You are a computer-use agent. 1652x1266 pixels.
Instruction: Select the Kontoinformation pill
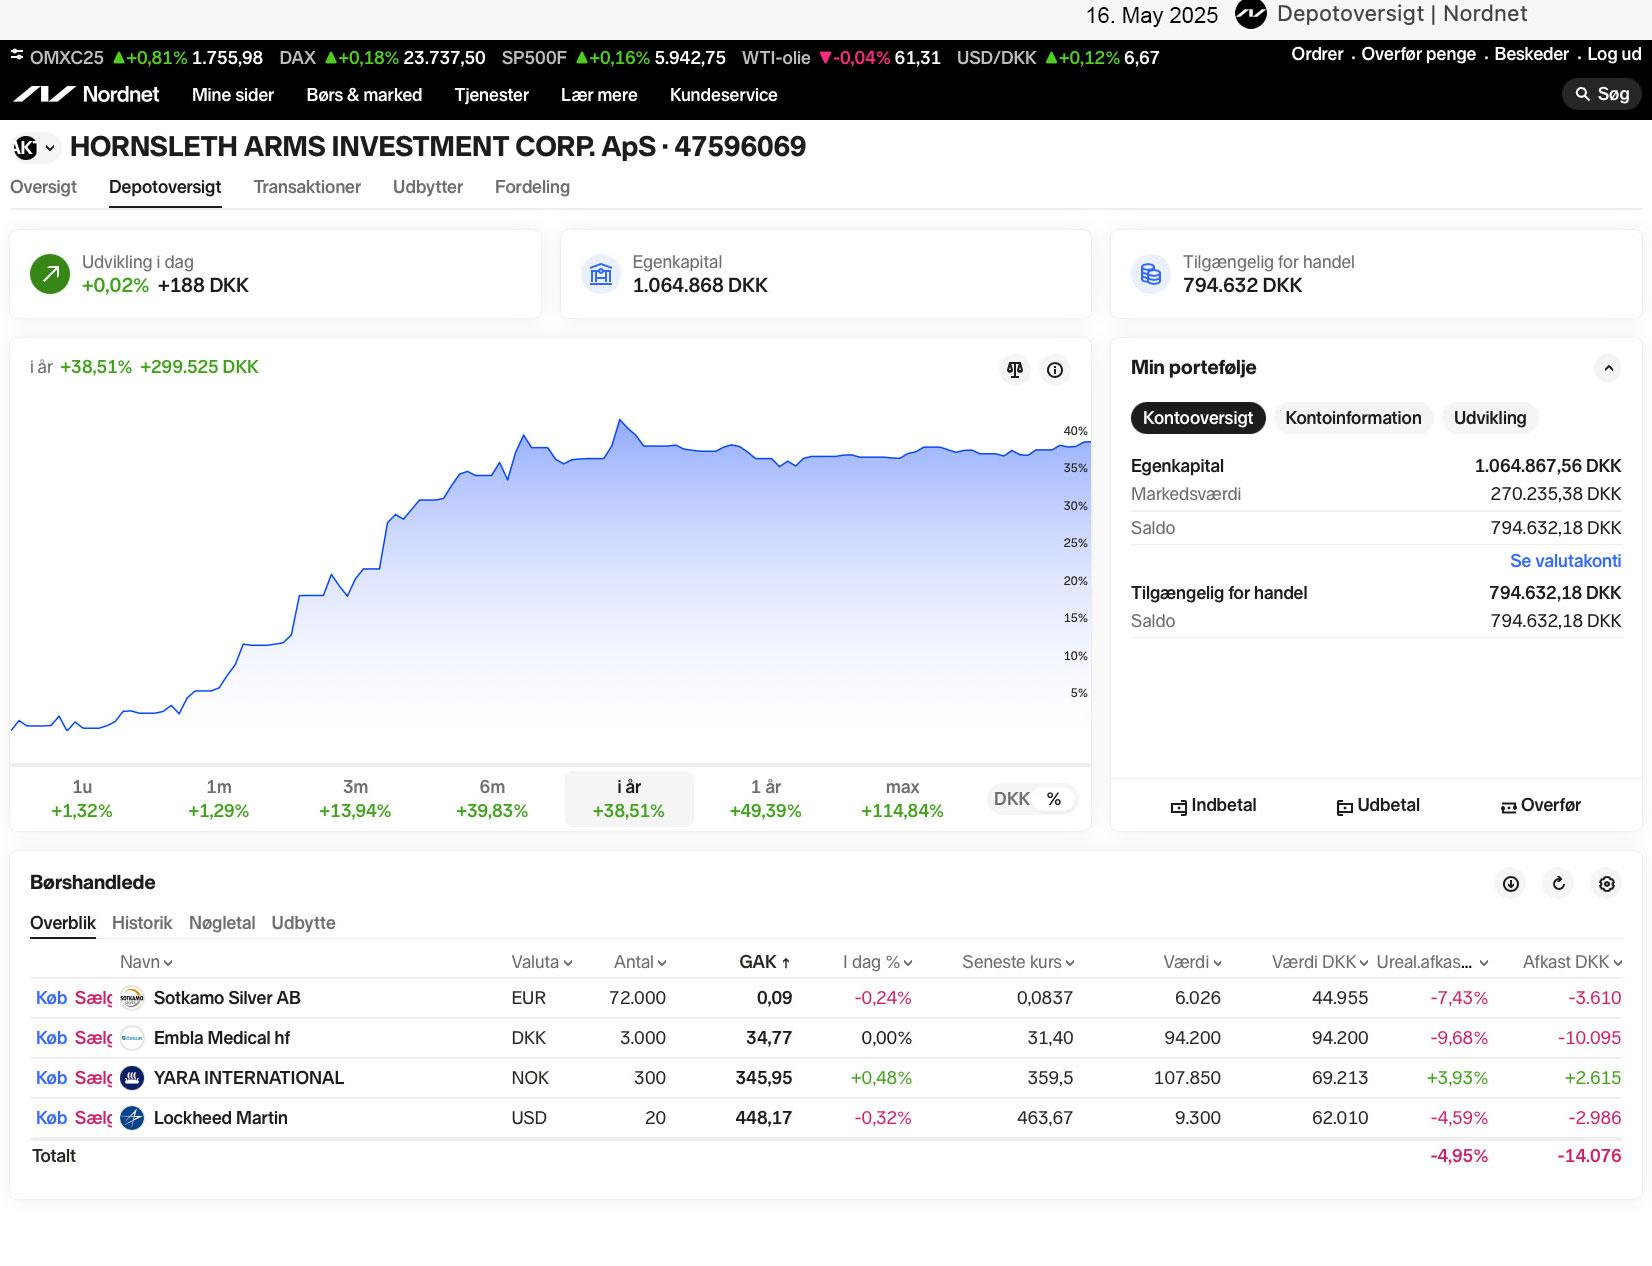(1353, 418)
